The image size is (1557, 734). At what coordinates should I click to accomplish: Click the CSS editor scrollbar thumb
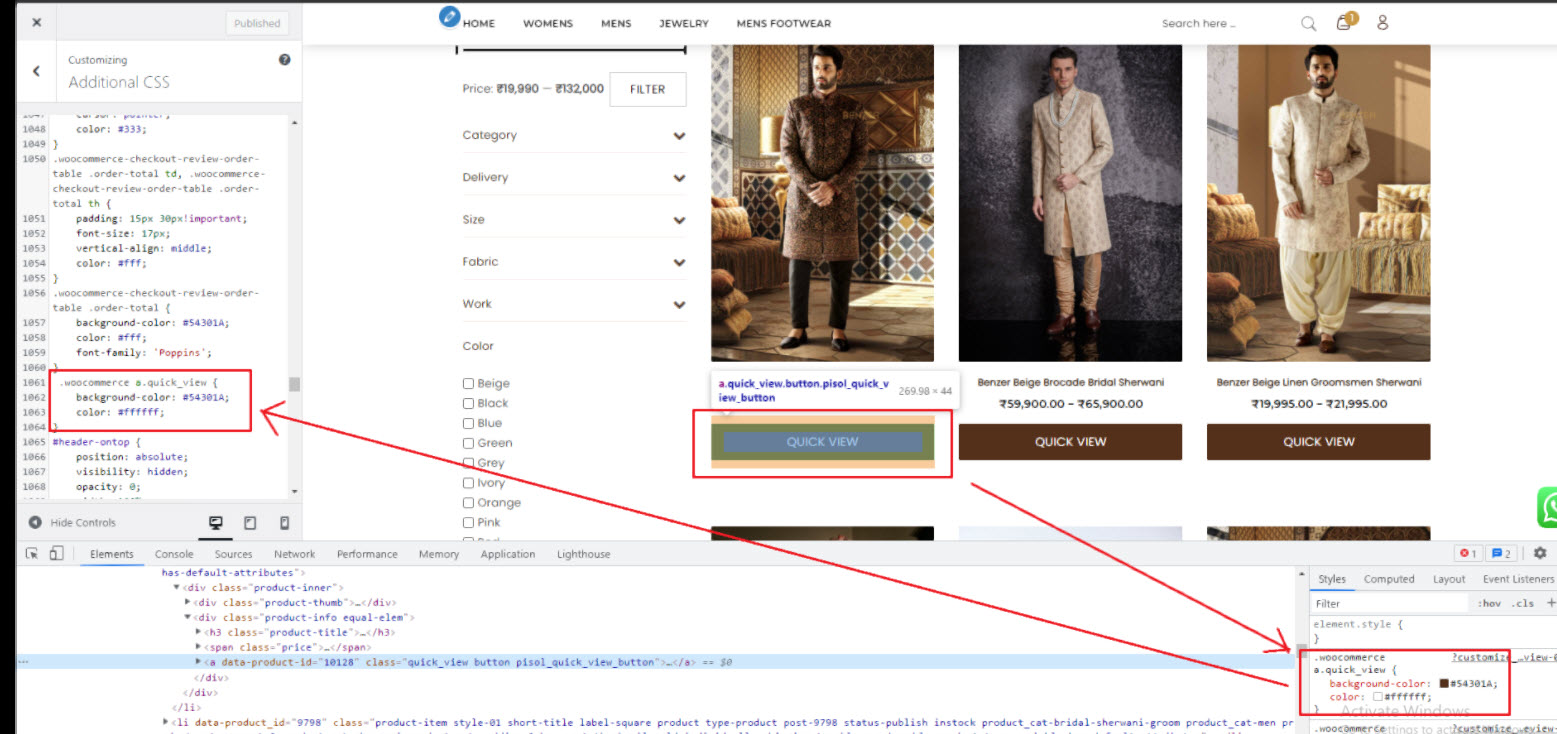point(294,384)
